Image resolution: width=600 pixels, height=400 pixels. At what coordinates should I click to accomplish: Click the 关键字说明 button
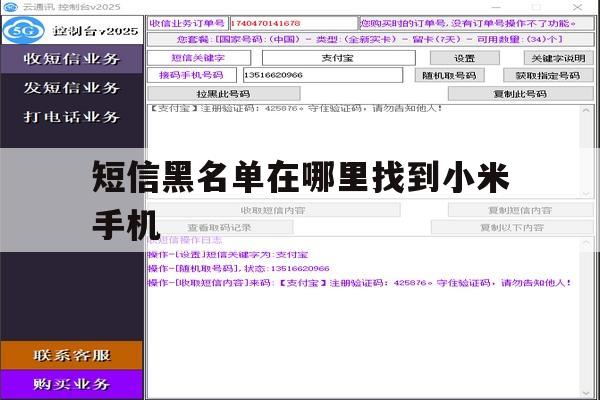click(558, 58)
